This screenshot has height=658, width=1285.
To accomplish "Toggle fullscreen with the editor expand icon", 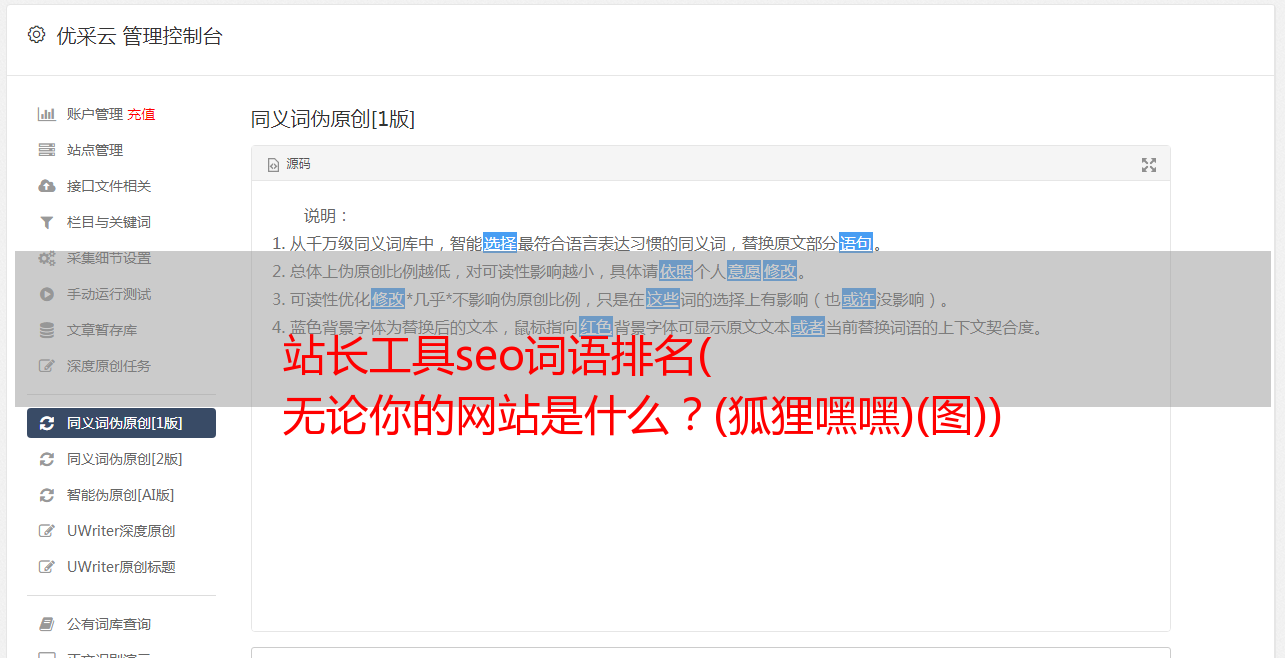I will click(1149, 165).
